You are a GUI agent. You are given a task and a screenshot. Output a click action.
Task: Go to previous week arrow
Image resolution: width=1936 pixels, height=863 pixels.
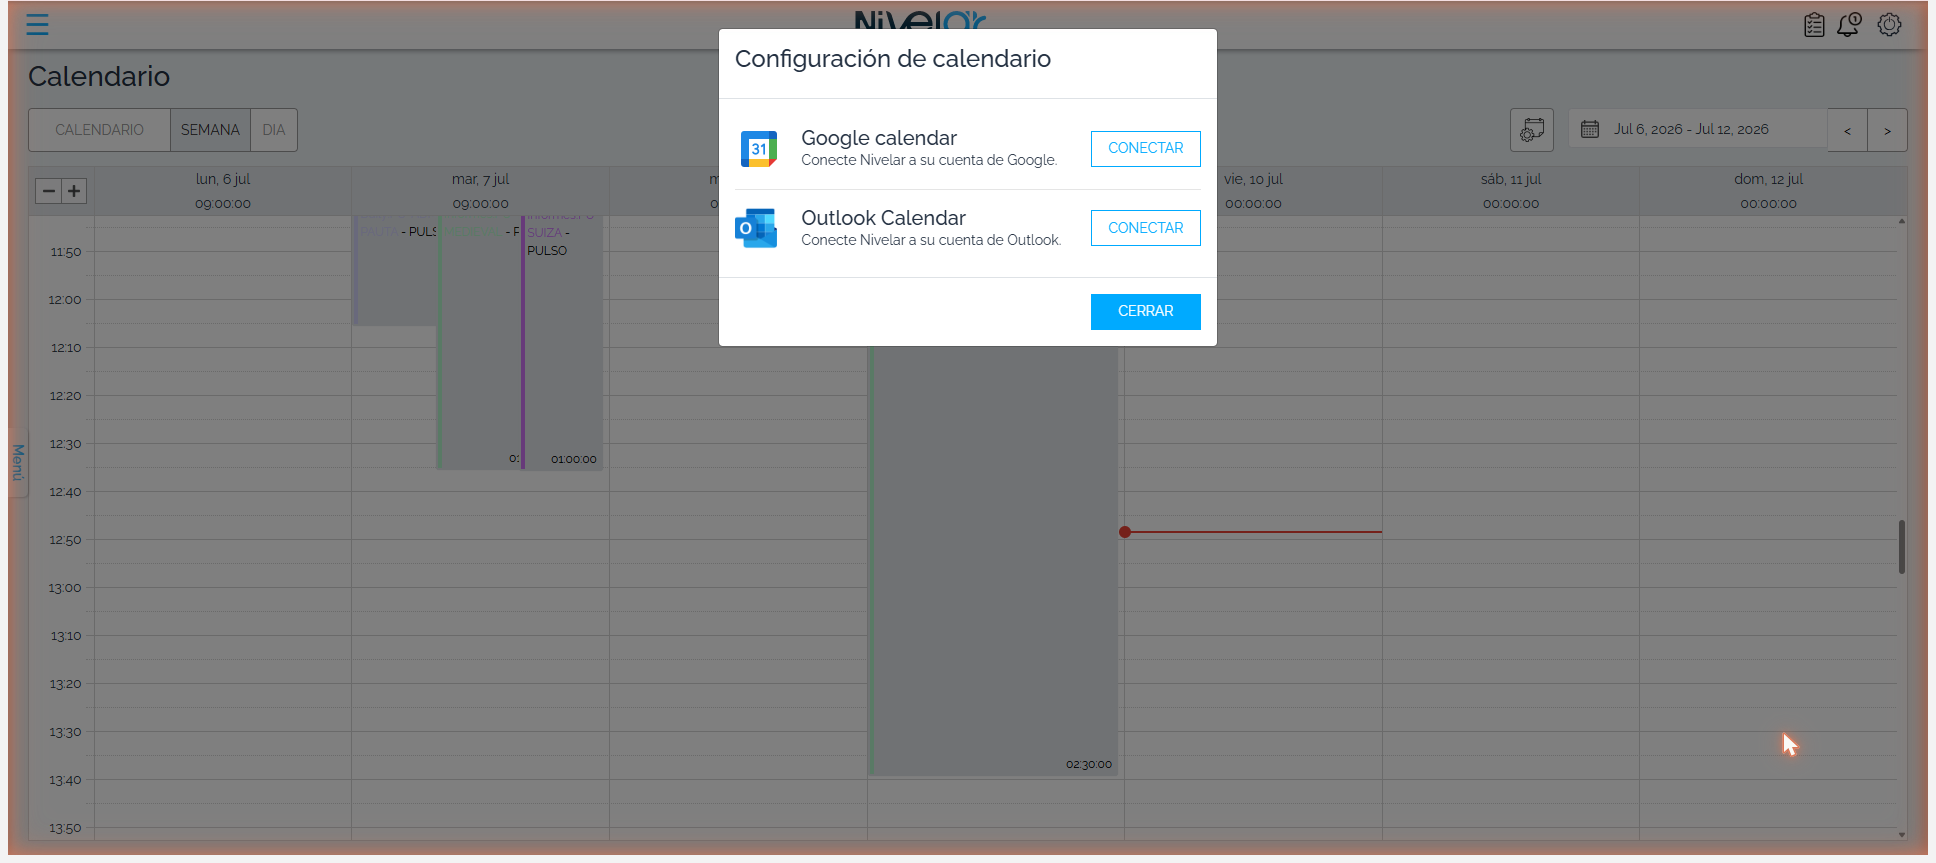(x=1847, y=130)
